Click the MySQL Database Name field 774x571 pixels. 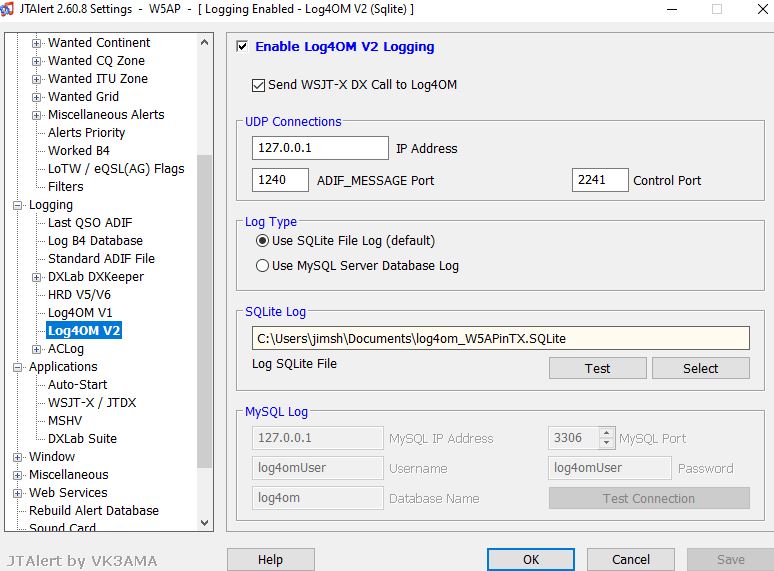[x=318, y=498]
